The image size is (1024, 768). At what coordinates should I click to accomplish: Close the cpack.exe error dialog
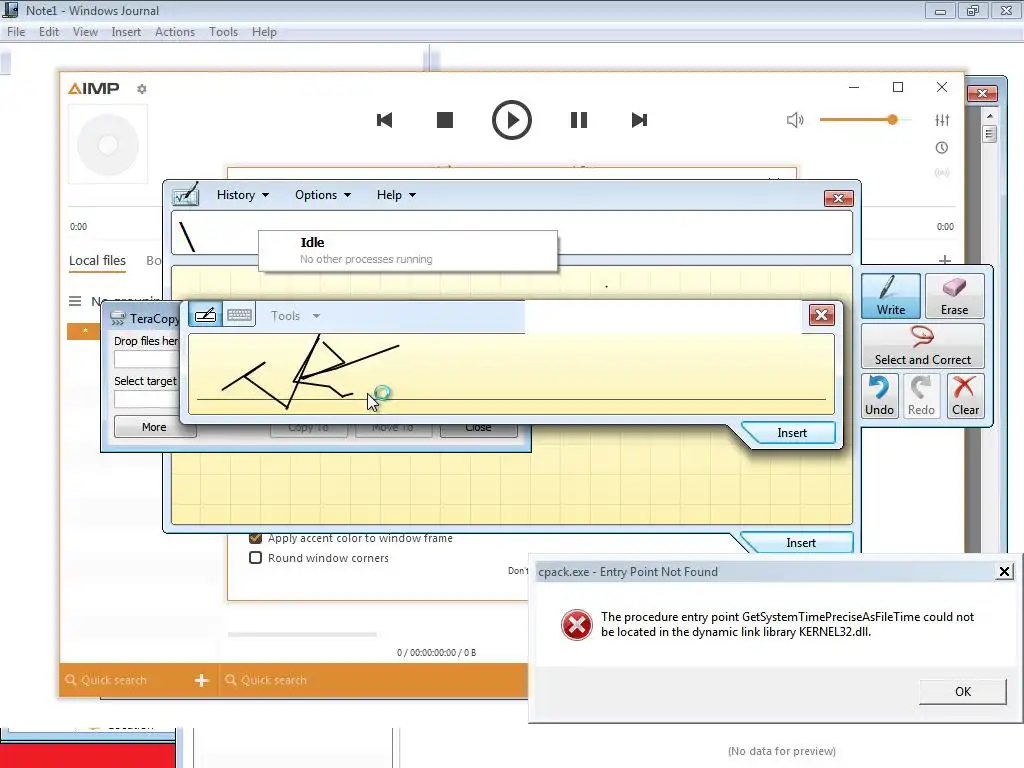point(1004,572)
